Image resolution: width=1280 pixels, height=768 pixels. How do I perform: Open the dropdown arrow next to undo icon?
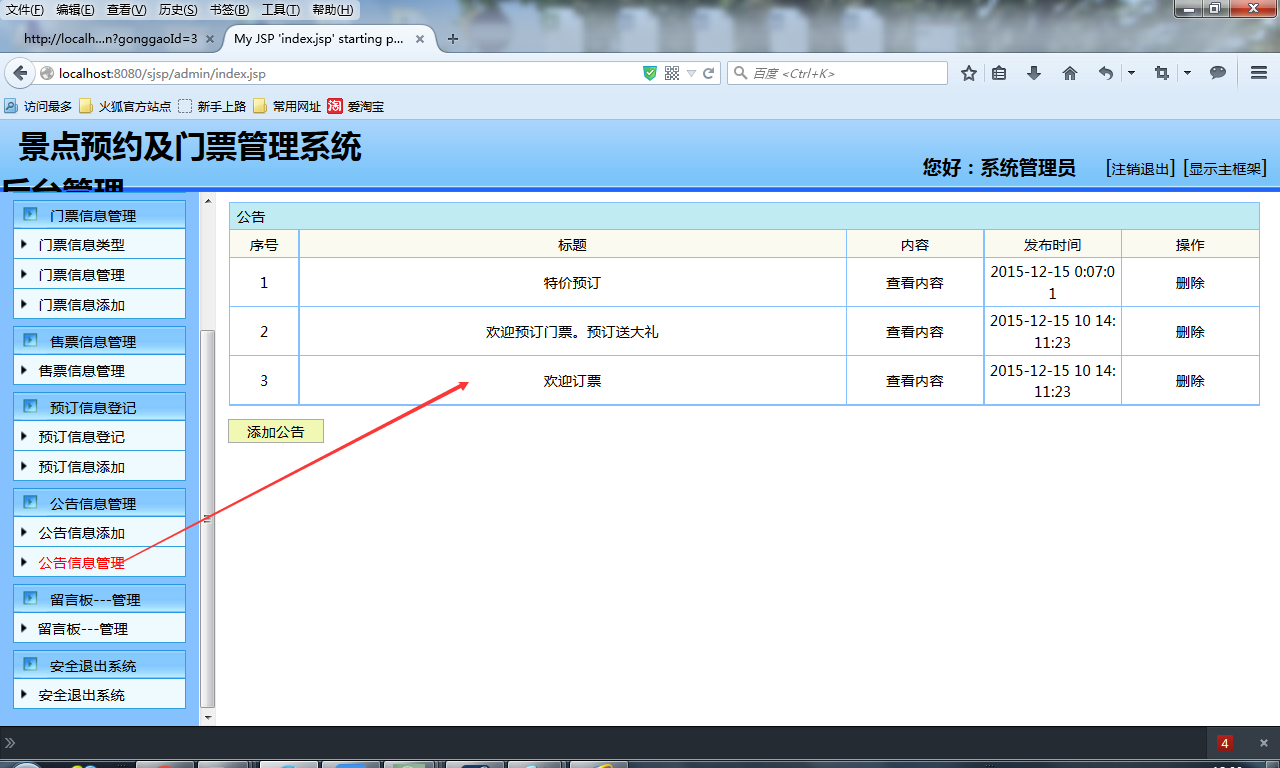tap(1131, 73)
